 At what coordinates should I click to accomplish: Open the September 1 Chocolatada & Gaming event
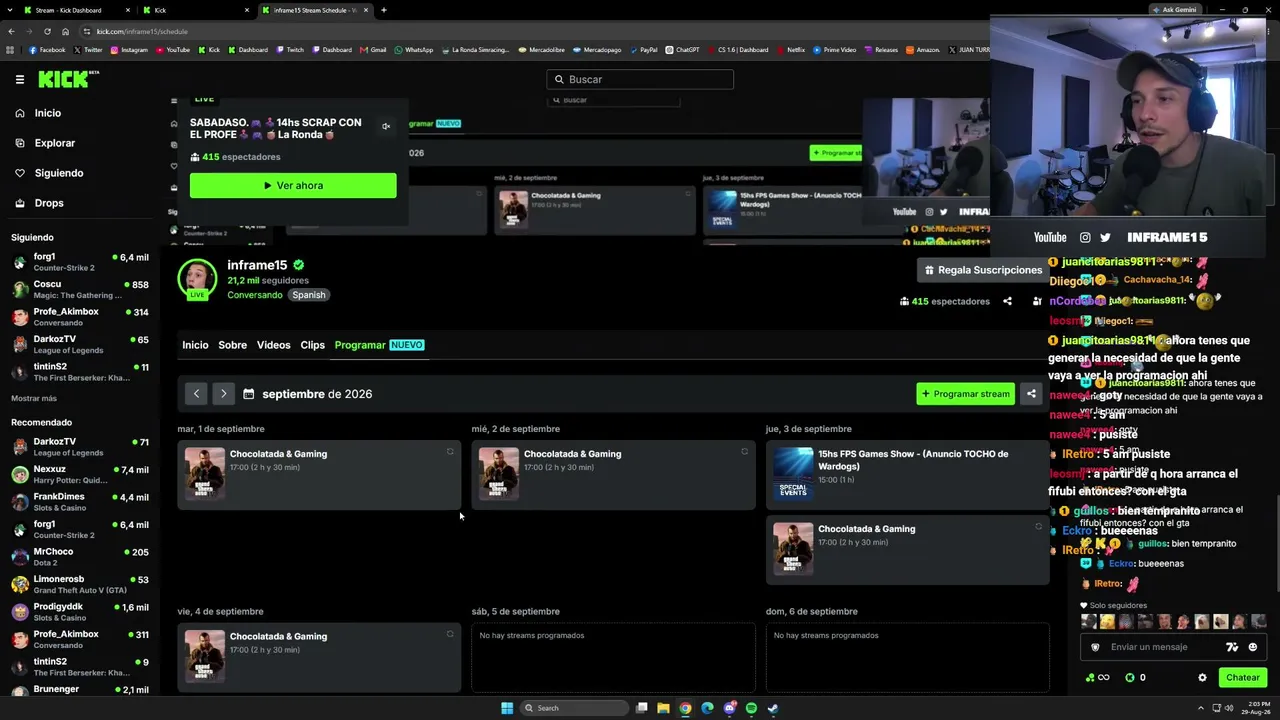click(319, 474)
